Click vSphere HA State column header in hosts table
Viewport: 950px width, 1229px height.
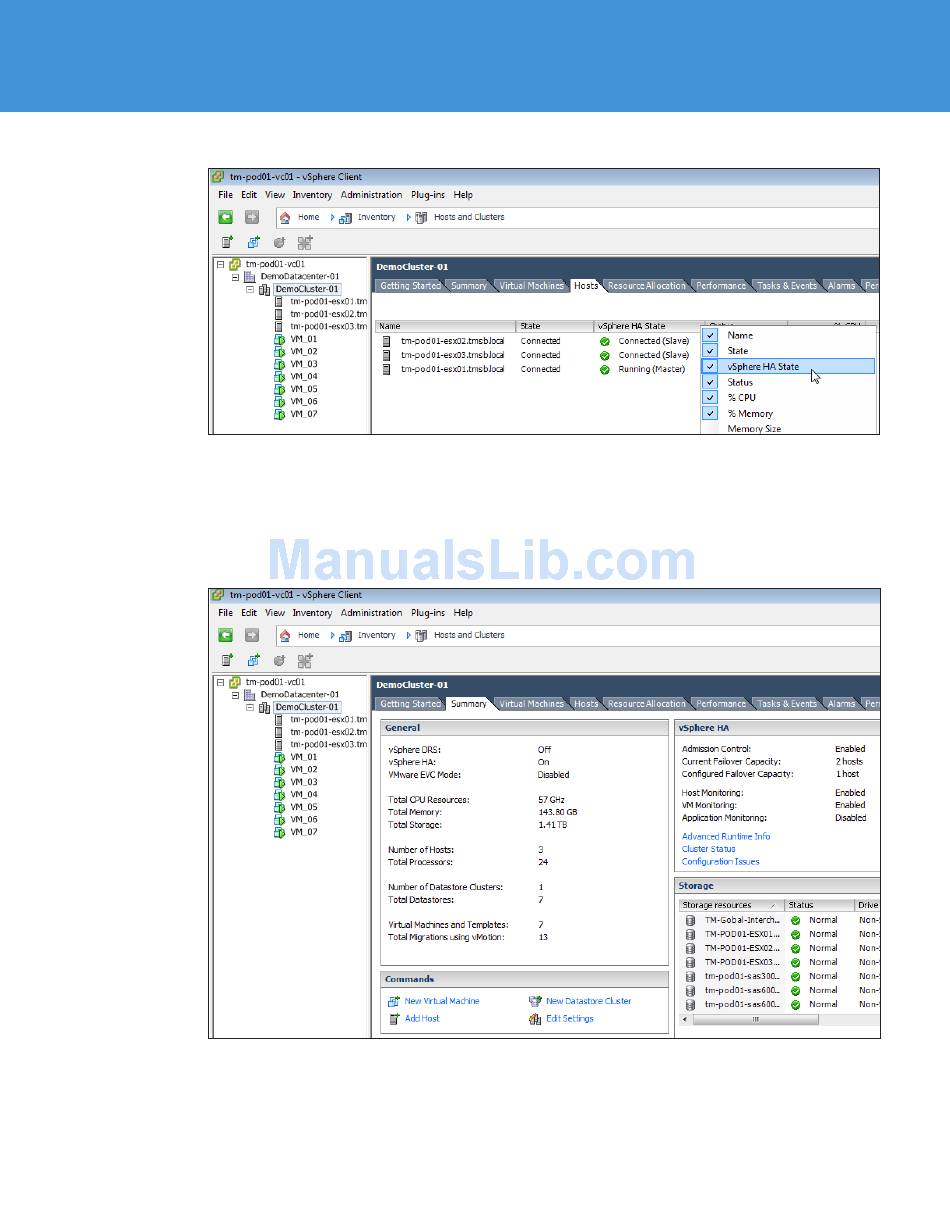coord(647,326)
